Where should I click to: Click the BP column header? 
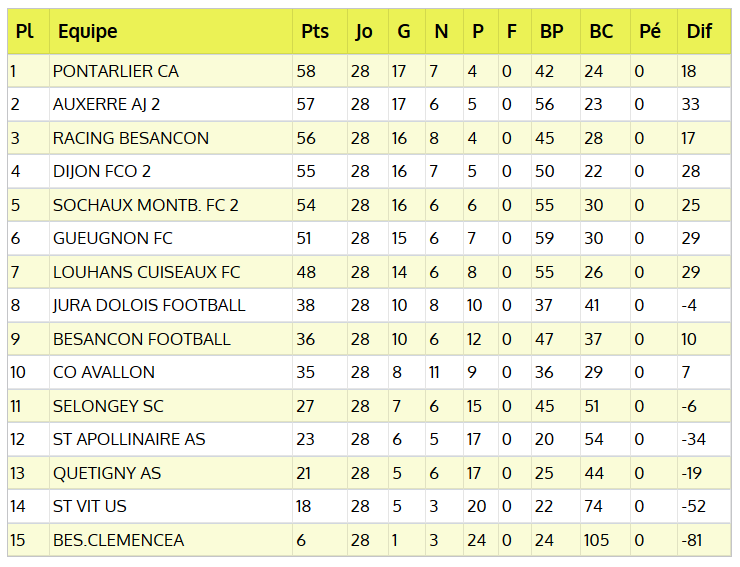[x=551, y=32]
